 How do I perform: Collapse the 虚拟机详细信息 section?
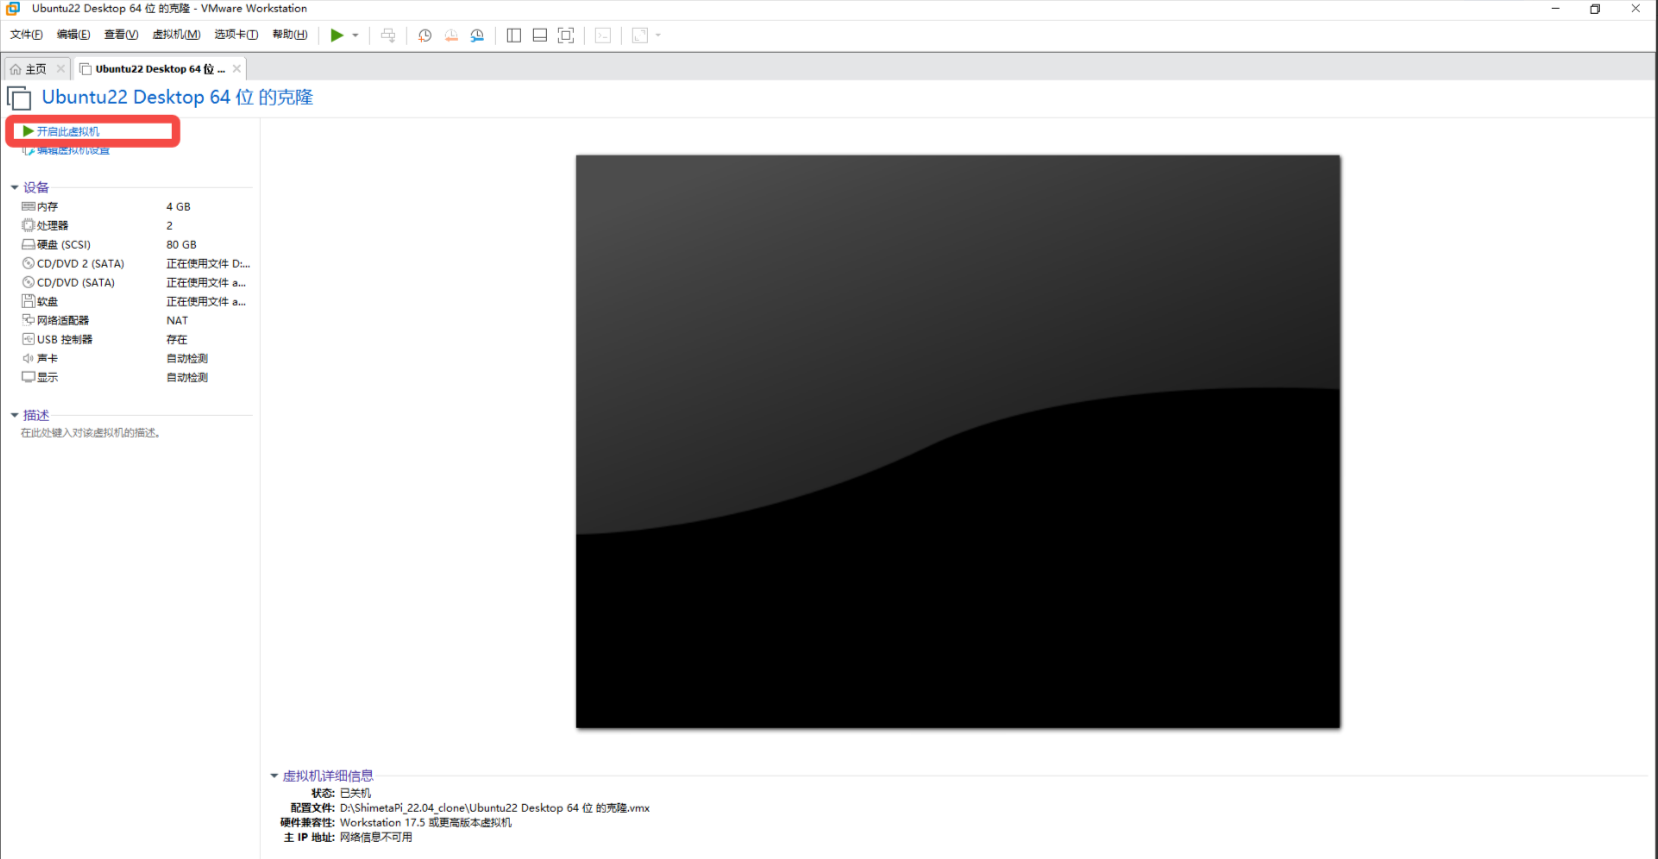(x=274, y=776)
